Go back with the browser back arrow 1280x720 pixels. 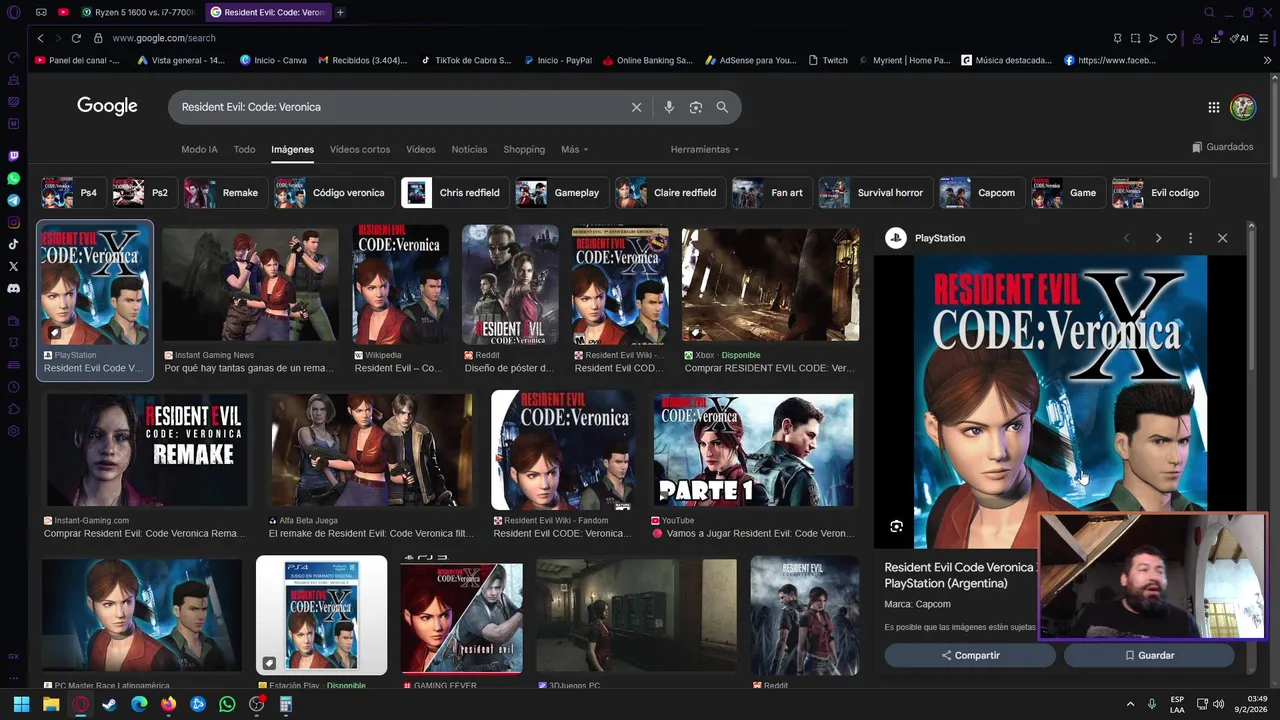pyautogui.click(x=40, y=38)
